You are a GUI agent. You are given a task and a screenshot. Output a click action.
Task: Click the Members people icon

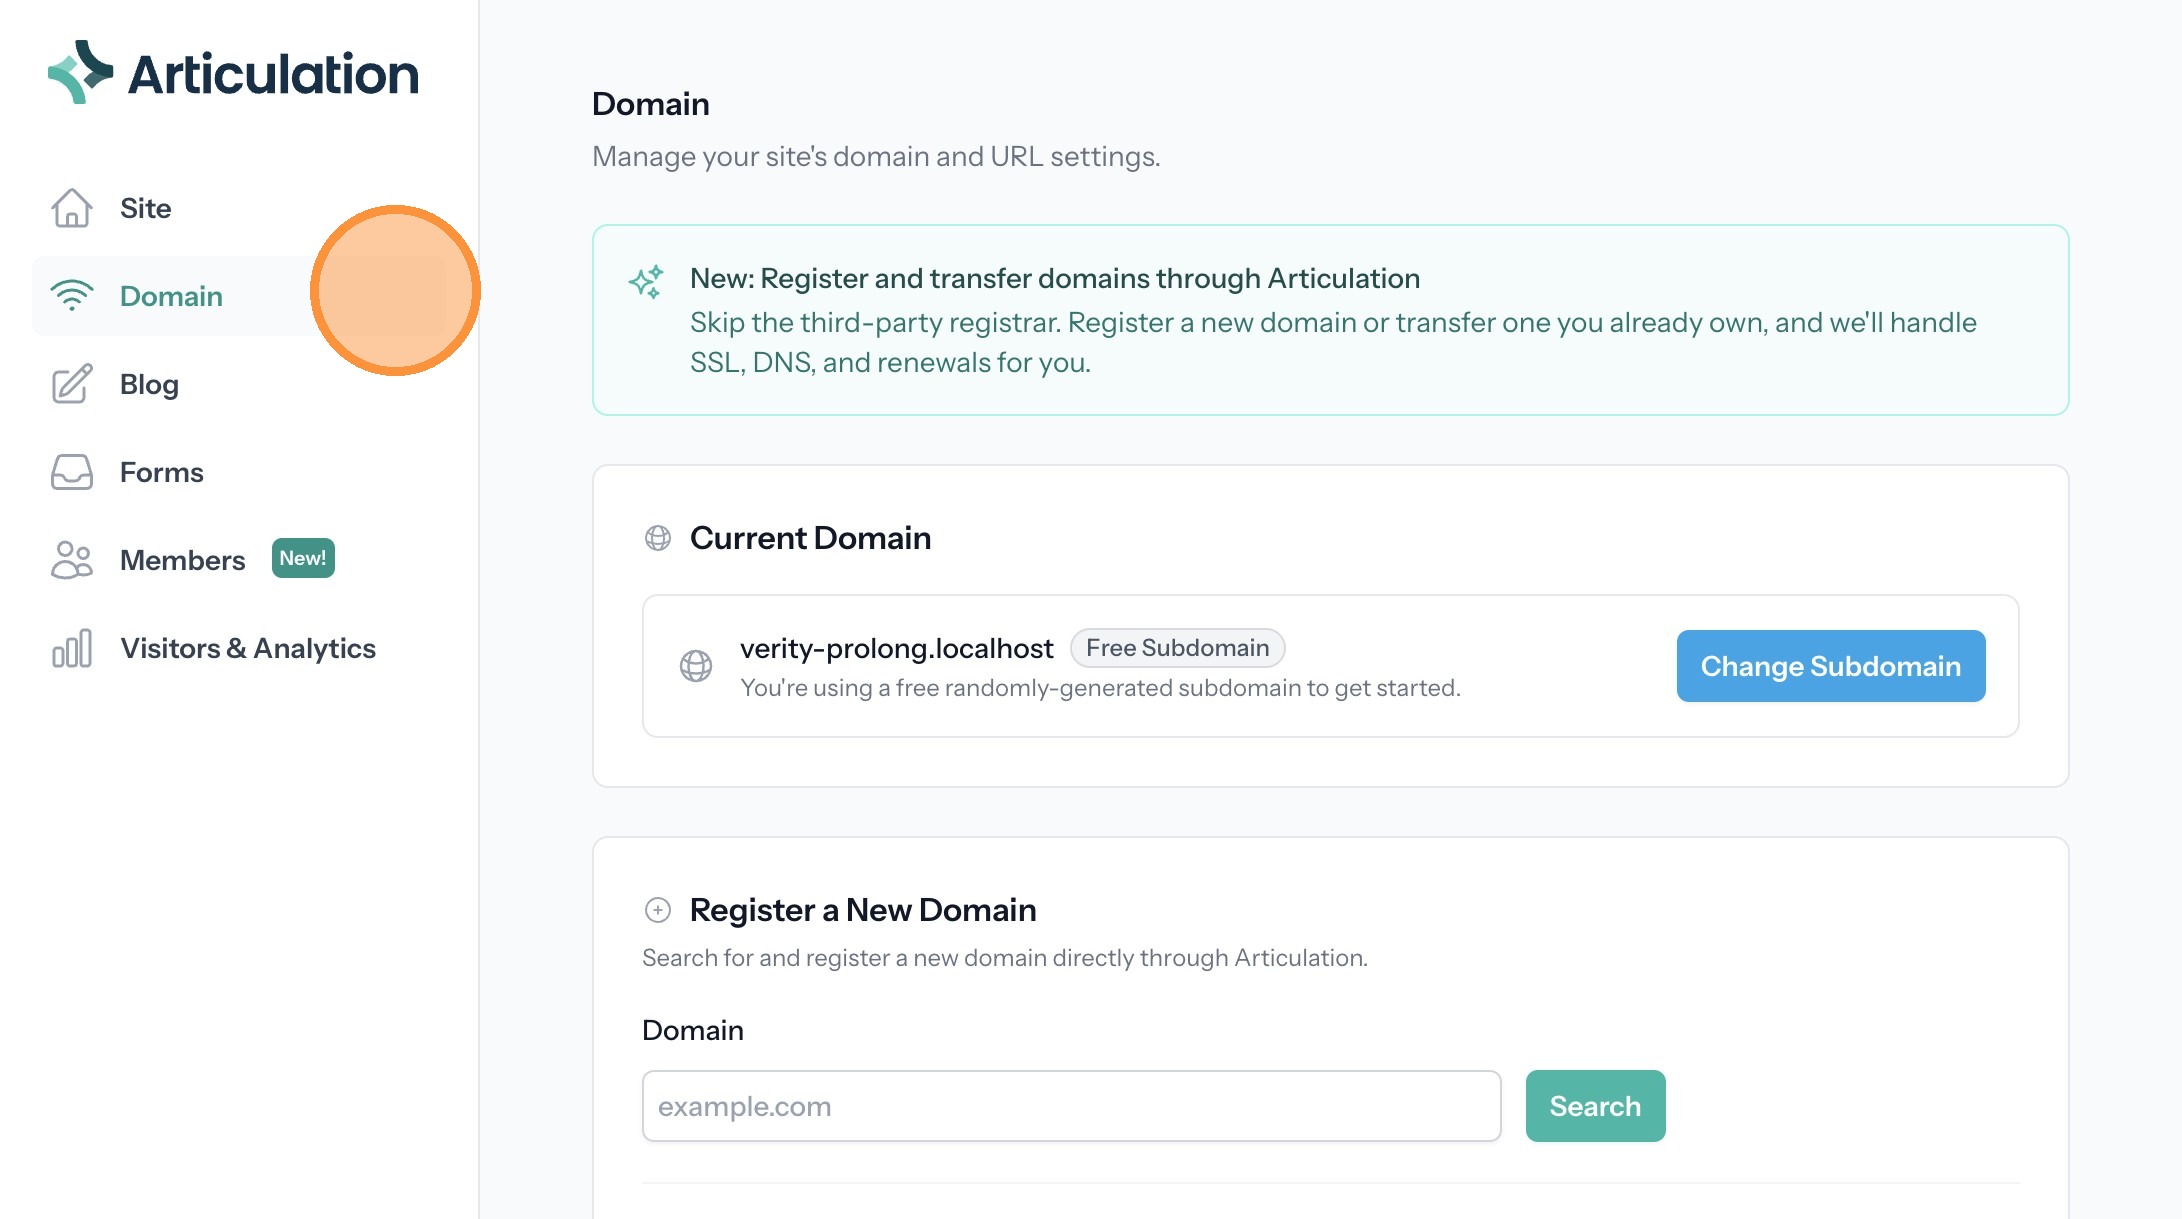pos(72,560)
